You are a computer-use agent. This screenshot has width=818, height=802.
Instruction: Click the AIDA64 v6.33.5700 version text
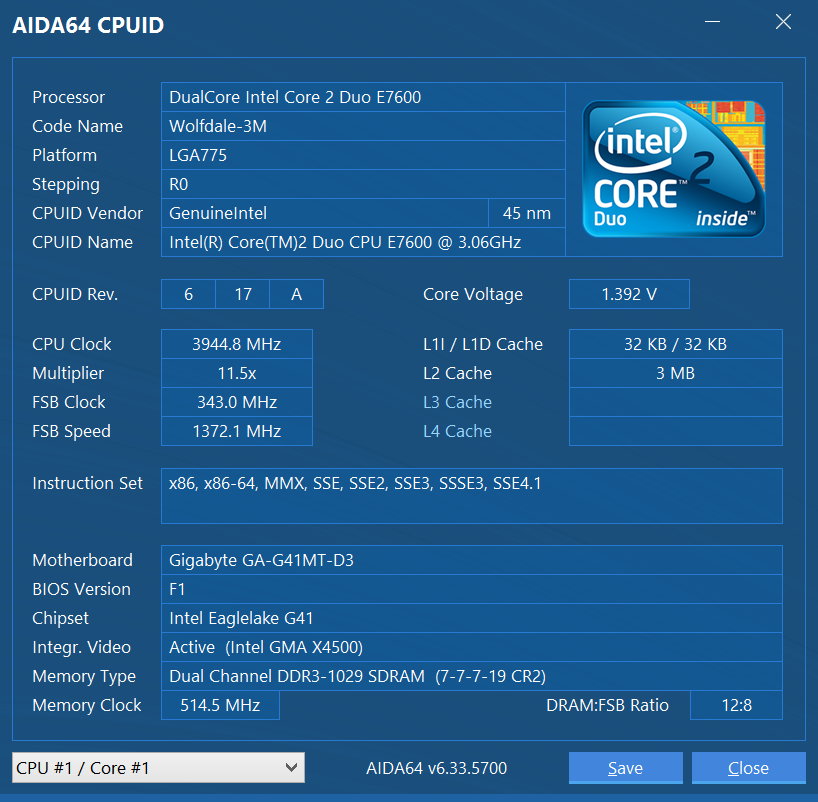[437, 768]
